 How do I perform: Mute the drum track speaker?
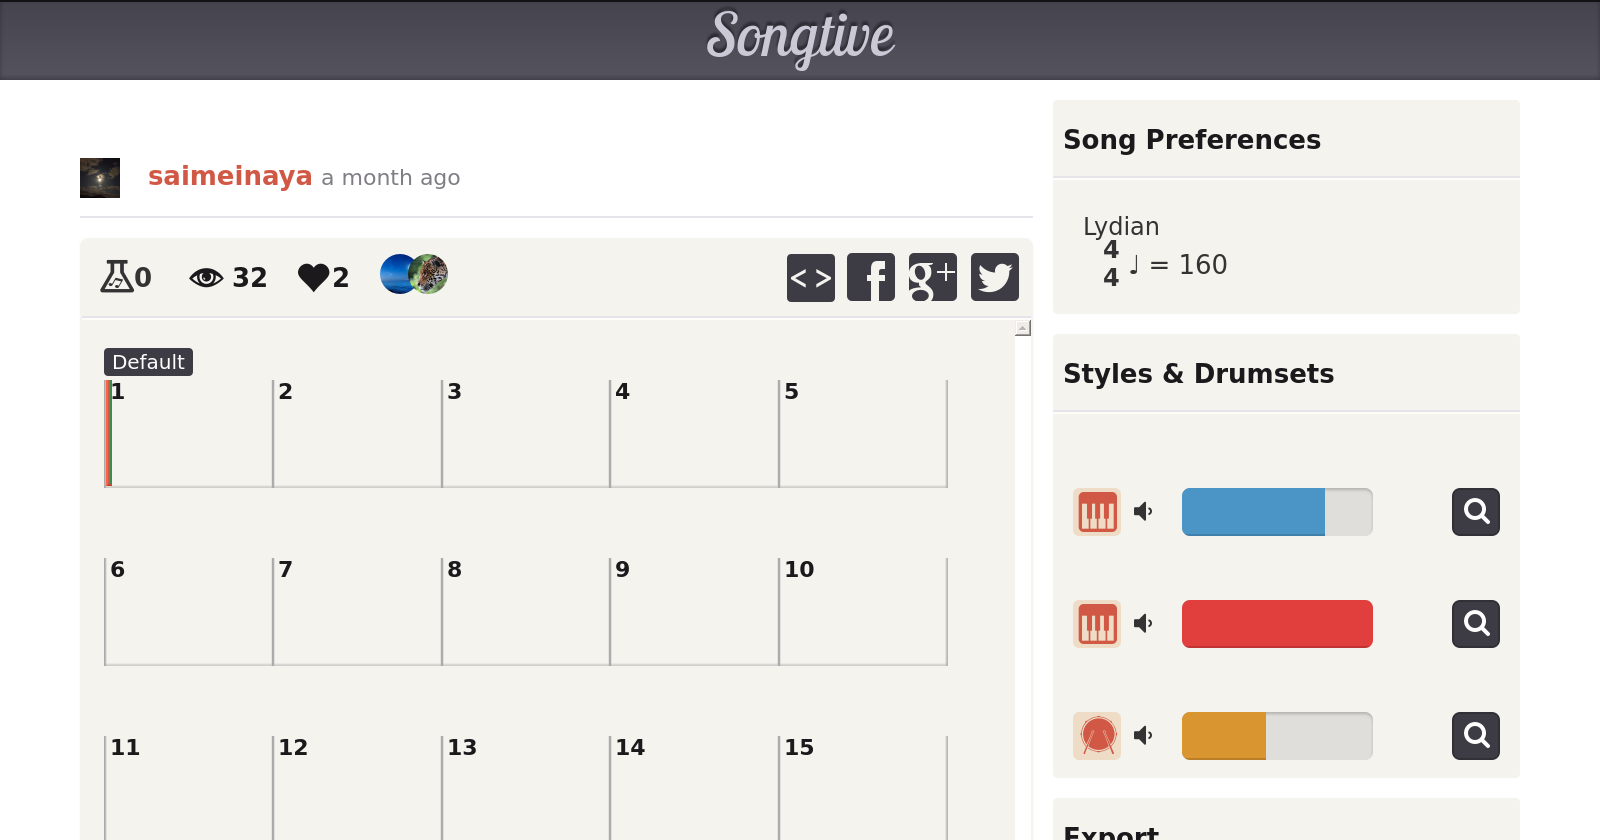click(x=1143, y=736)
